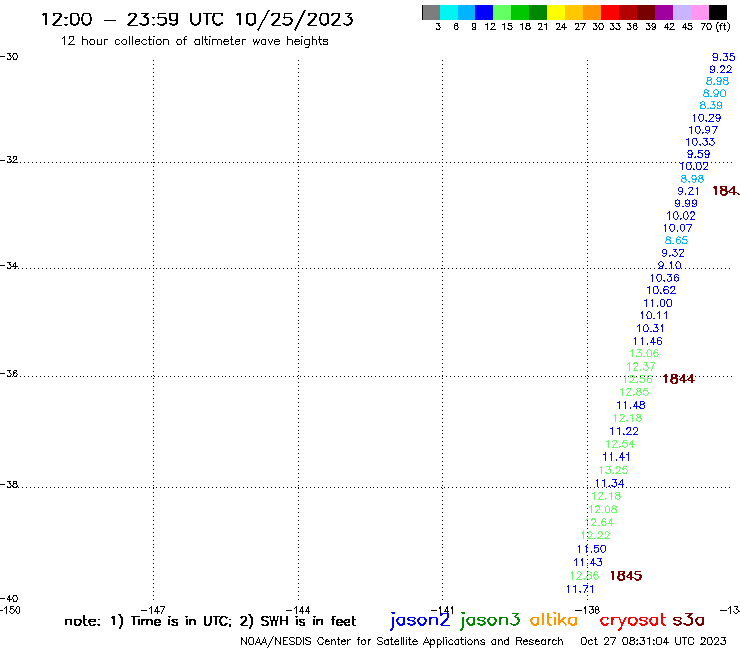The image size is (740, 650).
Task: Click the cyan legend swatch
Action: tap(449, 12)
